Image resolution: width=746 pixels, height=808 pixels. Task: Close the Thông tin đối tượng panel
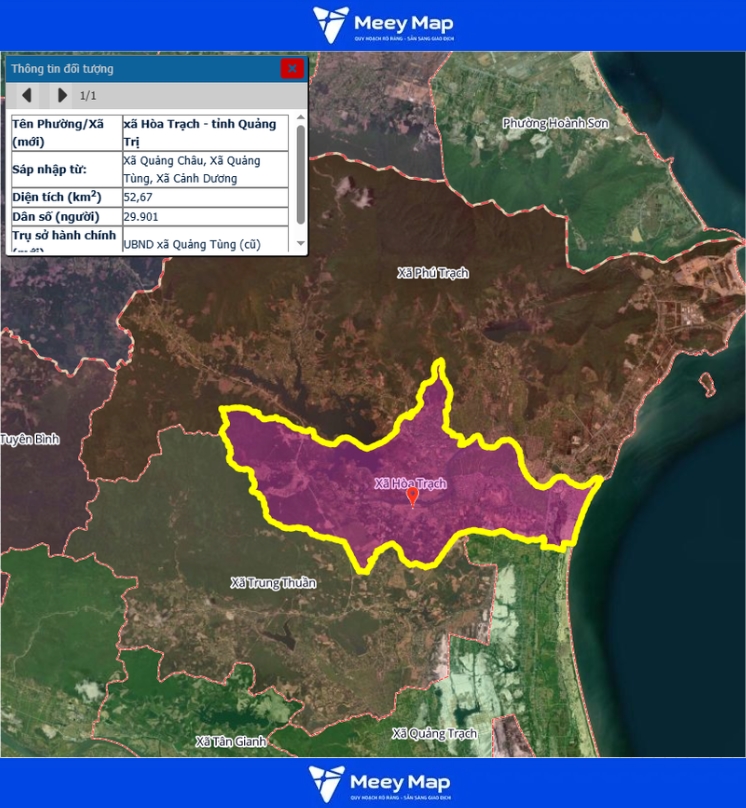pyautogui.click(x=292, y=68)
